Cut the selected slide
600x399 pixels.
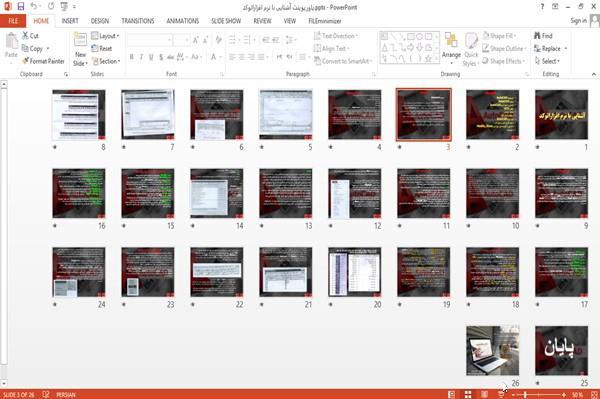(31, 36)
